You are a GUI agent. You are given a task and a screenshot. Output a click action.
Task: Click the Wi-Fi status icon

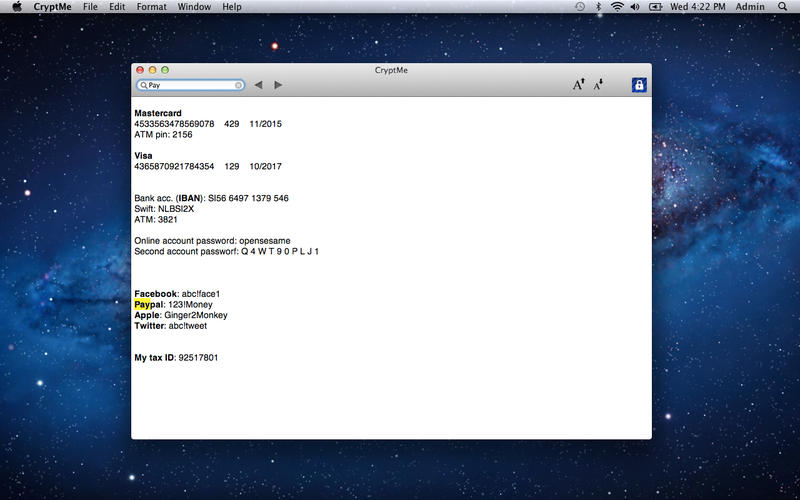click(617, 7)
